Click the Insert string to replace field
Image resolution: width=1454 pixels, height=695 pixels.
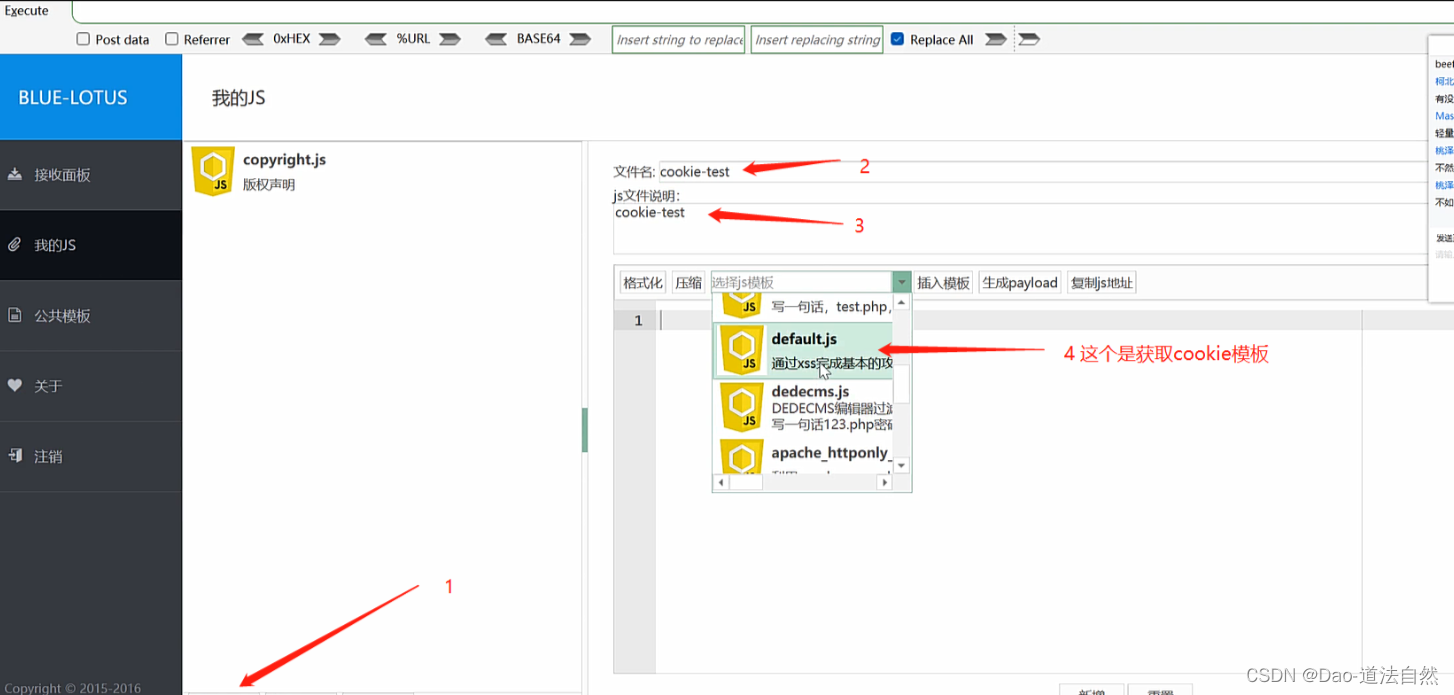[678, 40]
